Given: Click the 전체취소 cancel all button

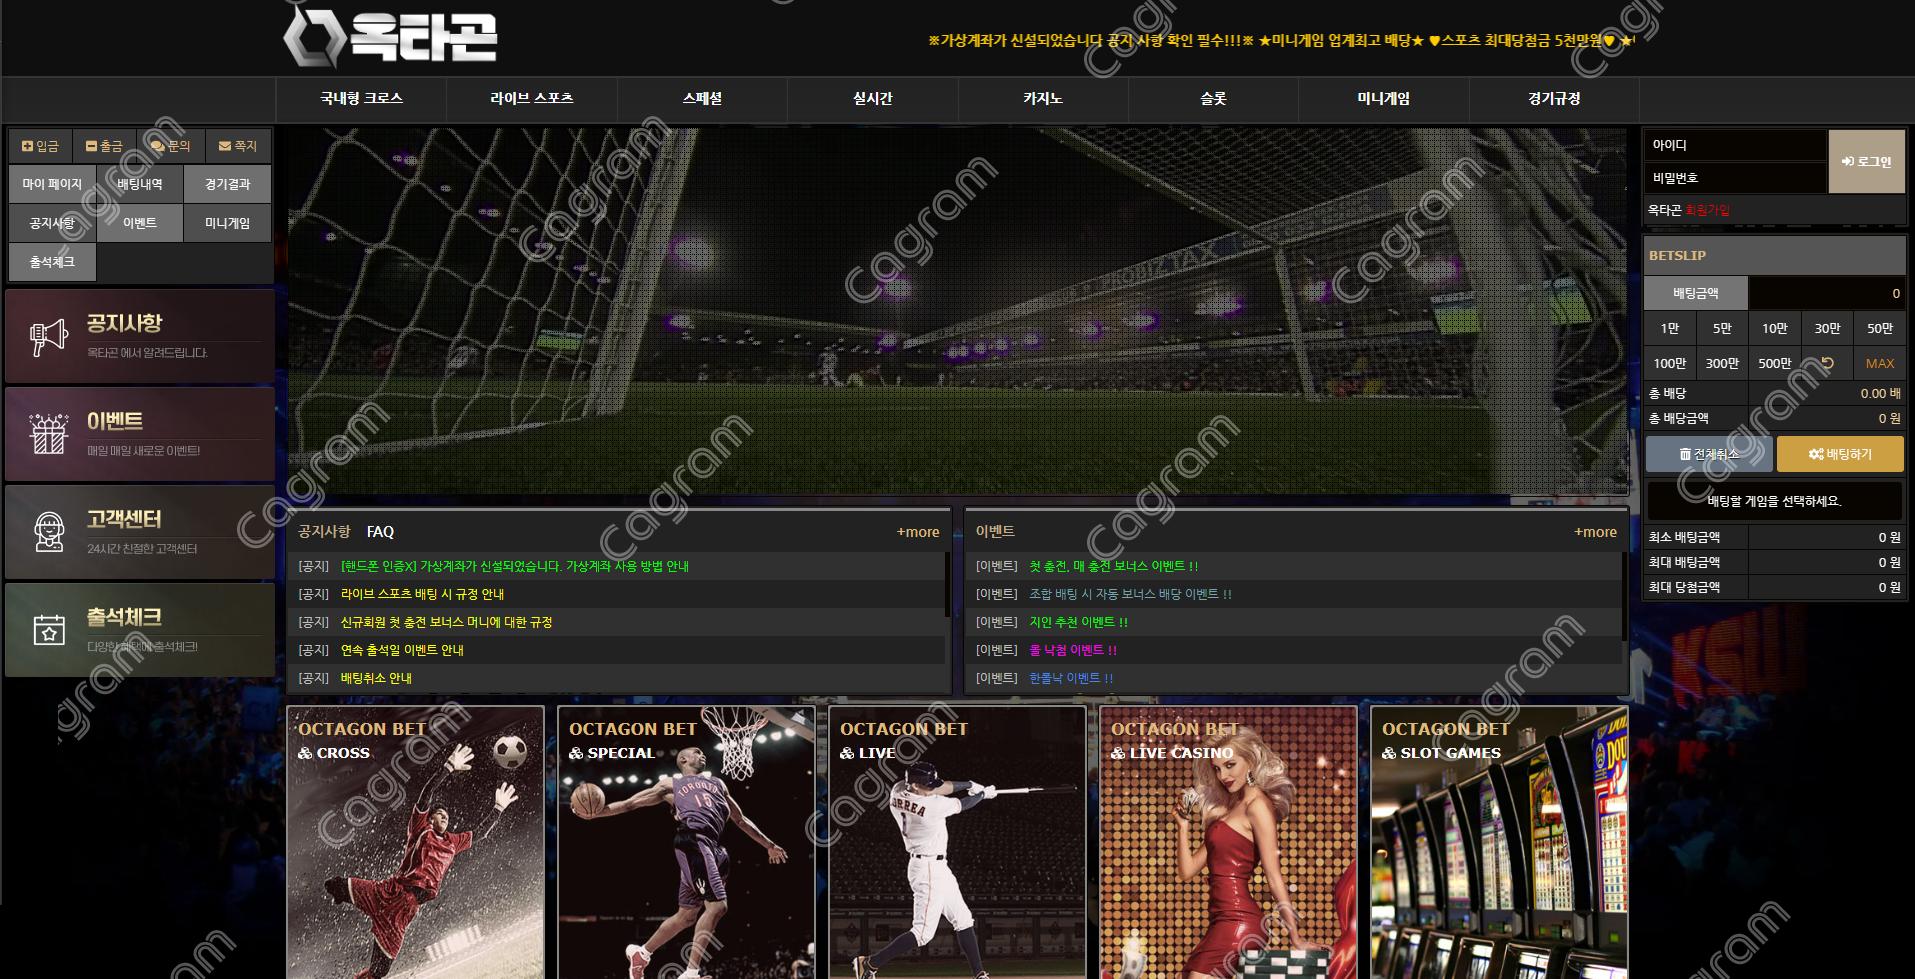Looking at the screenshot, I should (x=1708, y=454).
